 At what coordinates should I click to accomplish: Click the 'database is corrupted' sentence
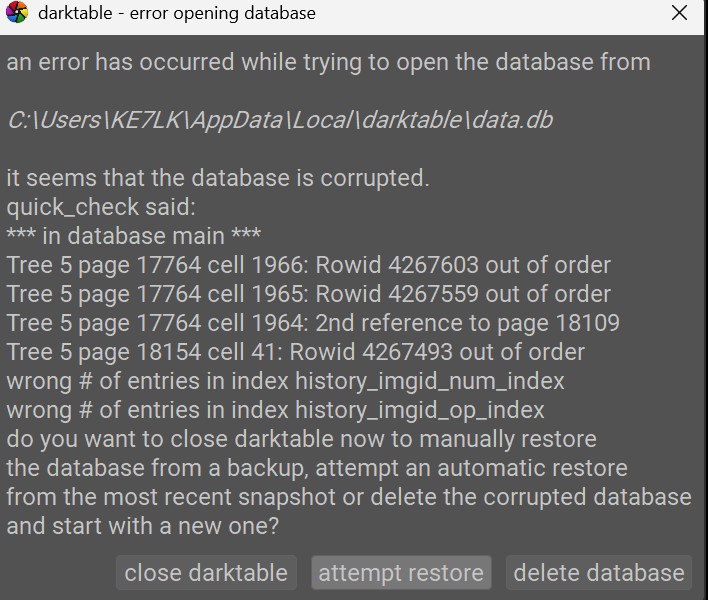[218, 178]
